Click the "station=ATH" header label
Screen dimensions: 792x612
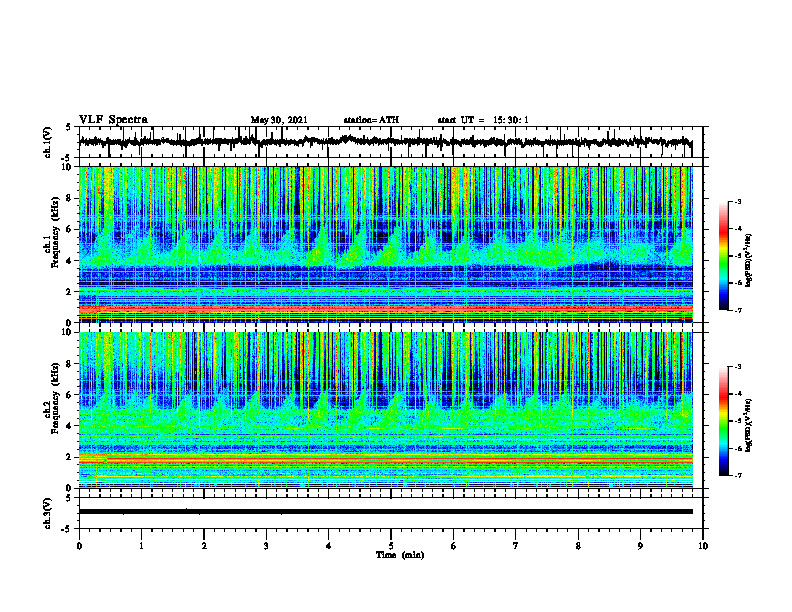(371, 120)
